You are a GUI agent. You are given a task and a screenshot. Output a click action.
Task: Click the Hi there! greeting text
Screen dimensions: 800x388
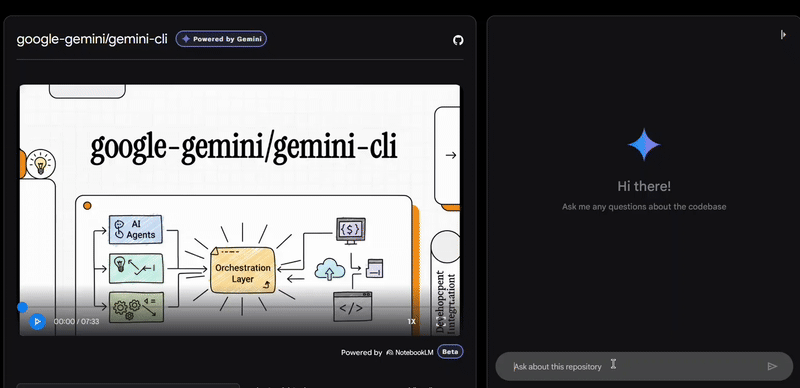coord(644,186)
